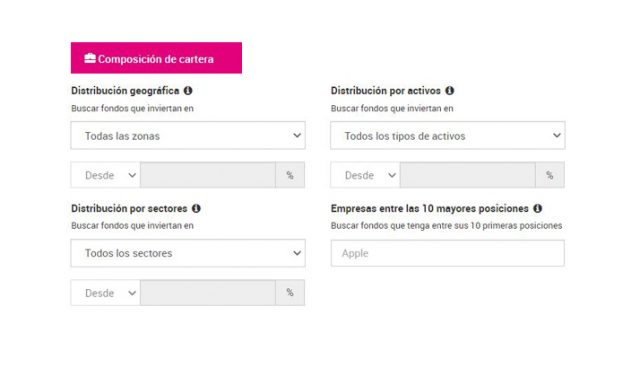The height and width of the screenshot is (368, 640).
Task: Click the briefcase icon in Composición de cartera
Action: point(90,59)
